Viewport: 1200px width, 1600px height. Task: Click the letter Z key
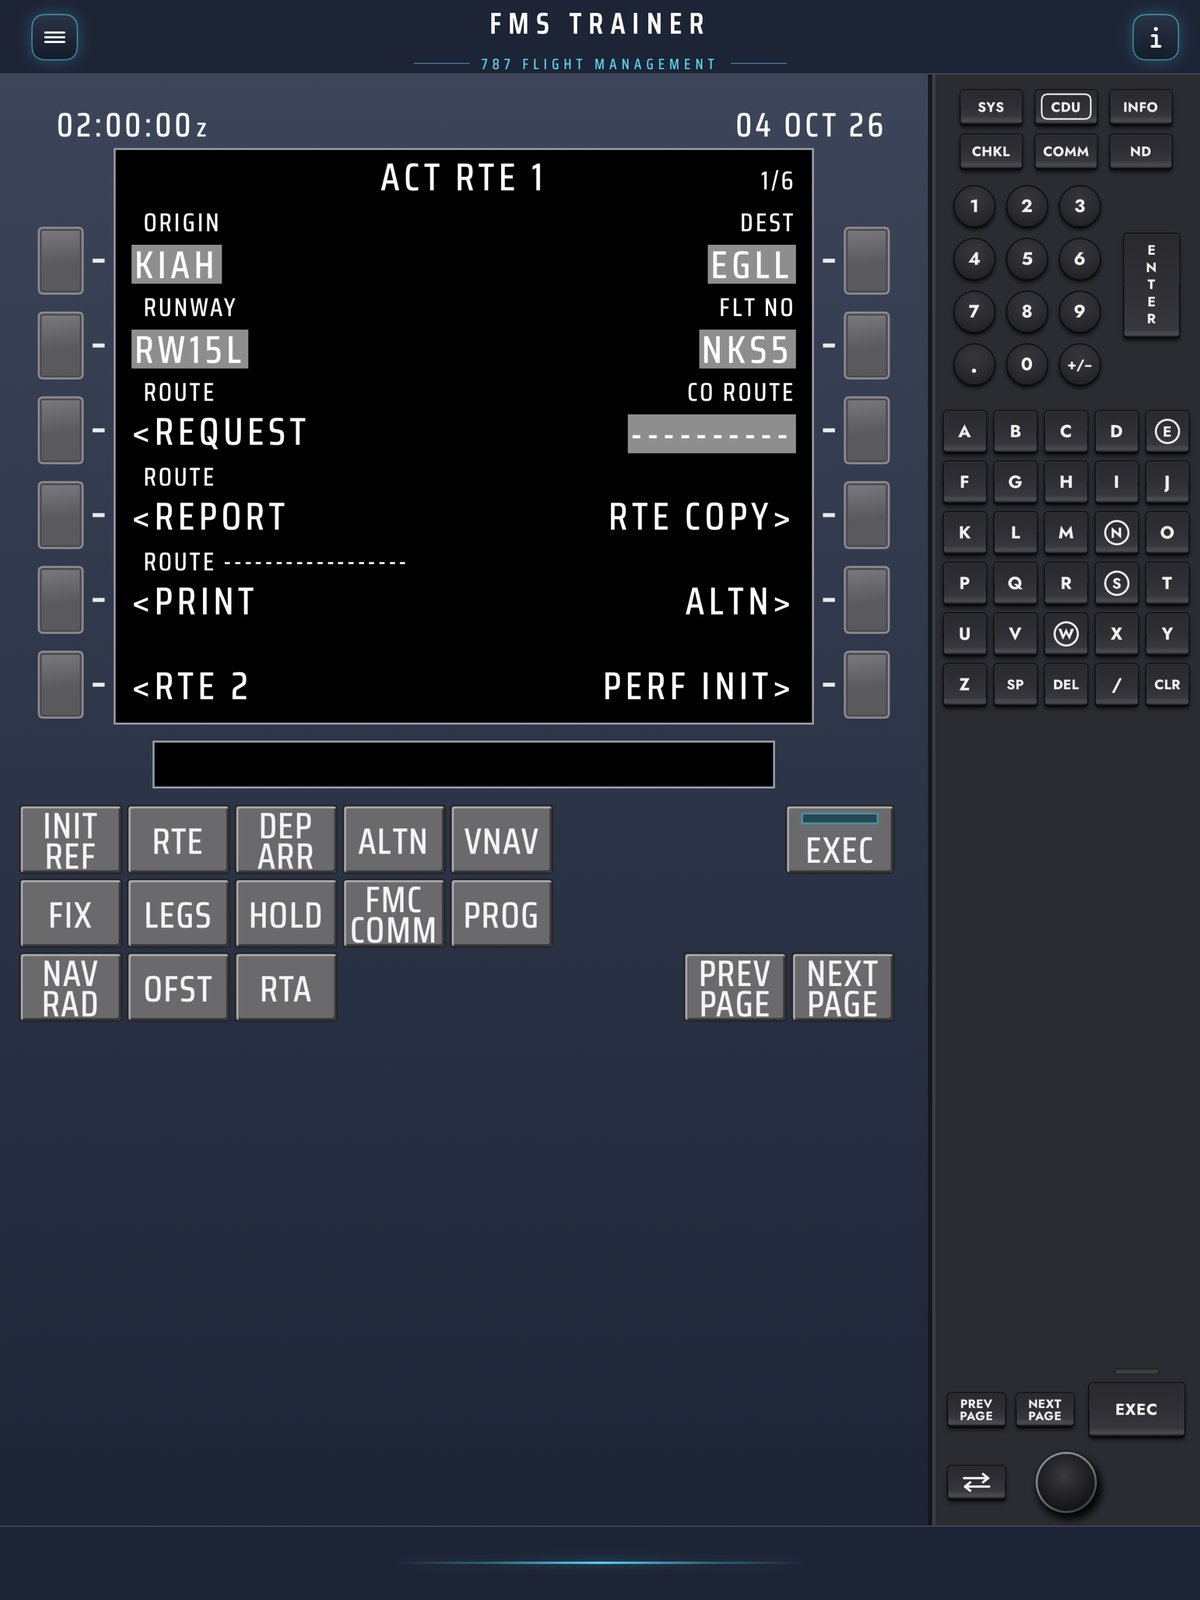tap(965, 685)
